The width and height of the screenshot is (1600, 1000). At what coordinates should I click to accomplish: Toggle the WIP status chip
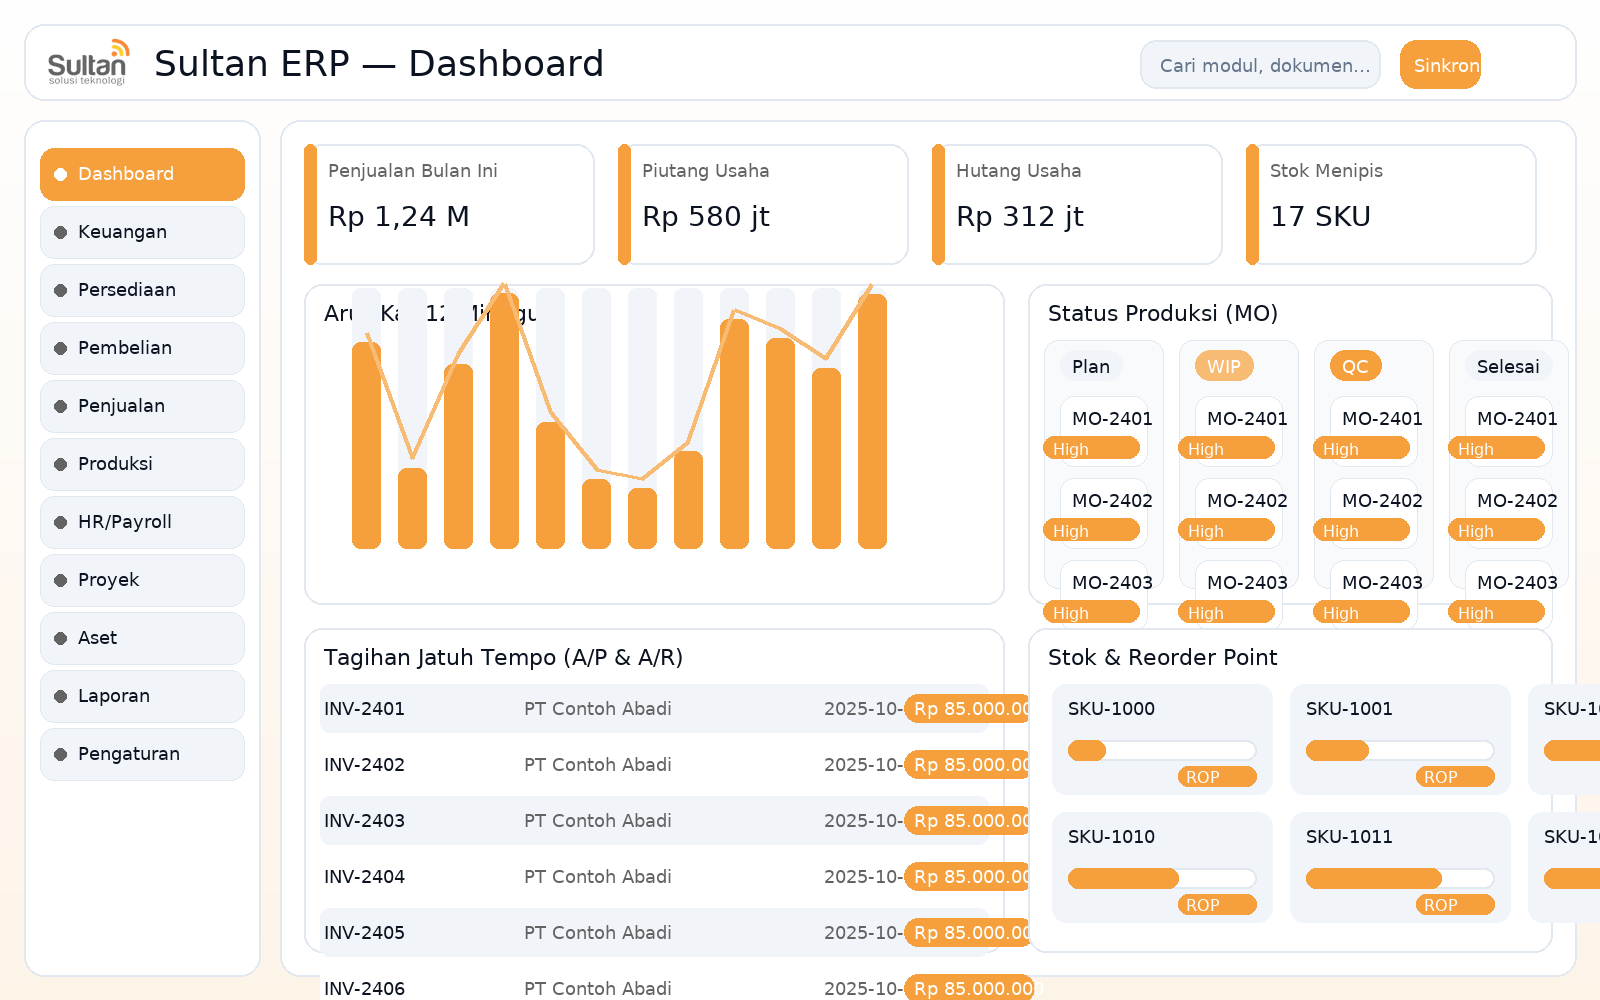click(1224, 367)
